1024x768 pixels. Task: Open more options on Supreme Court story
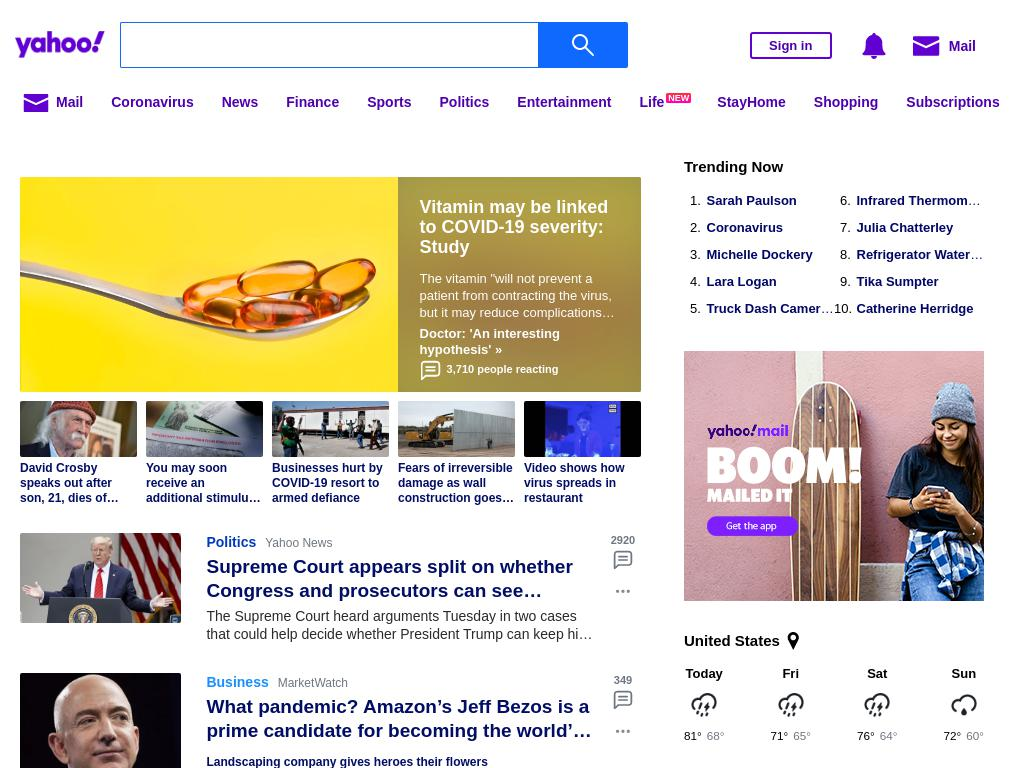point(622,591)
